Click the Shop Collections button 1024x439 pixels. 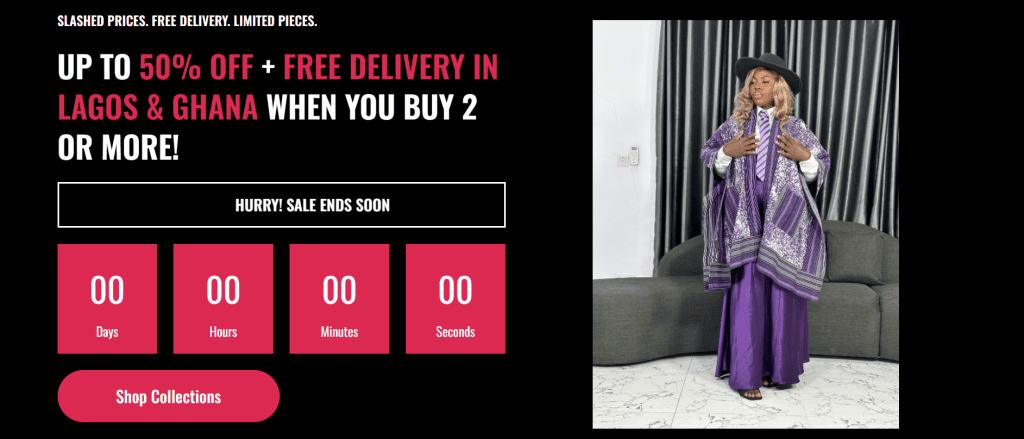tap(168, 396)
